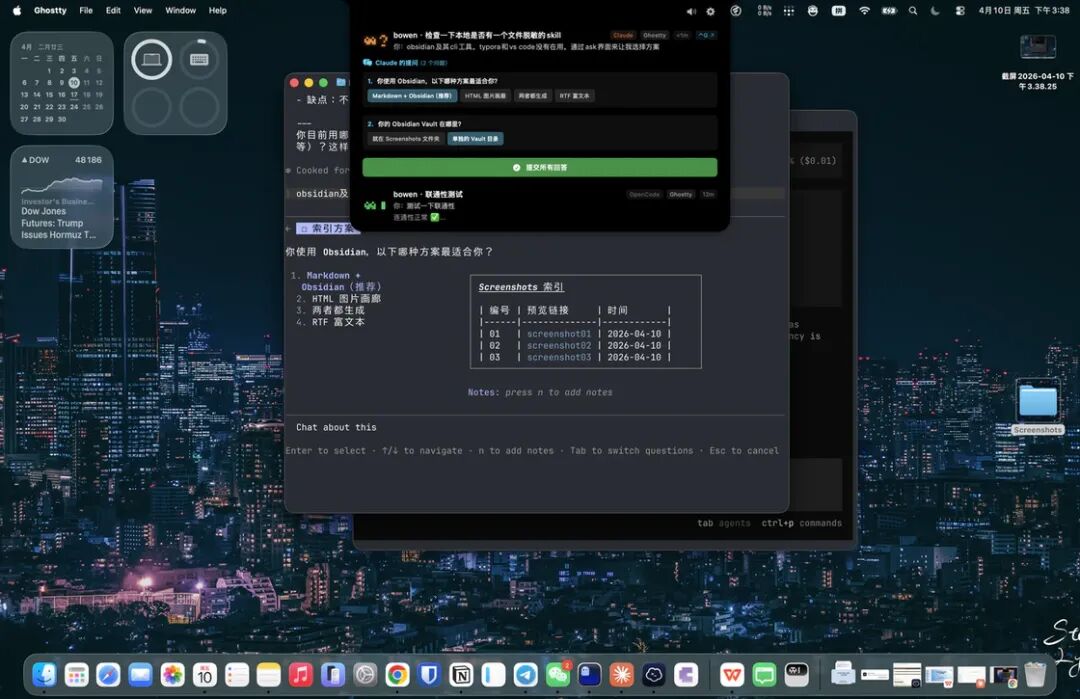Open Google Chrome from the Dock
The image size is (1080, 699).
pos(397,675)
